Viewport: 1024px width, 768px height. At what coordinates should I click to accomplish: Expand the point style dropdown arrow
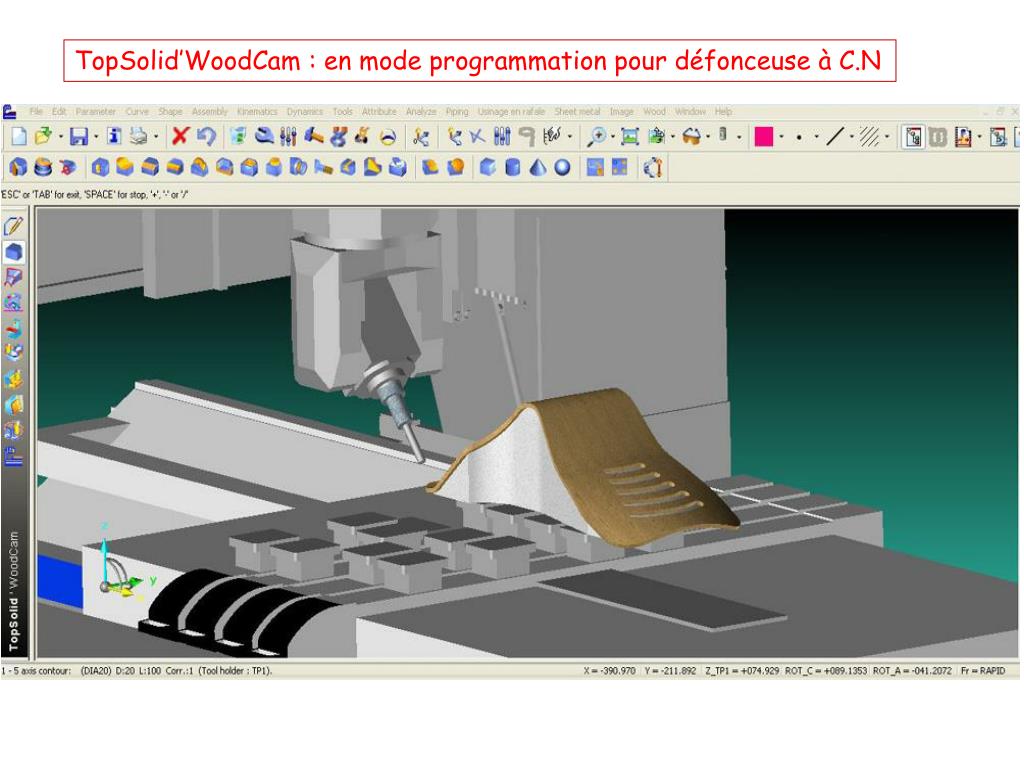(x=816, y=136)
